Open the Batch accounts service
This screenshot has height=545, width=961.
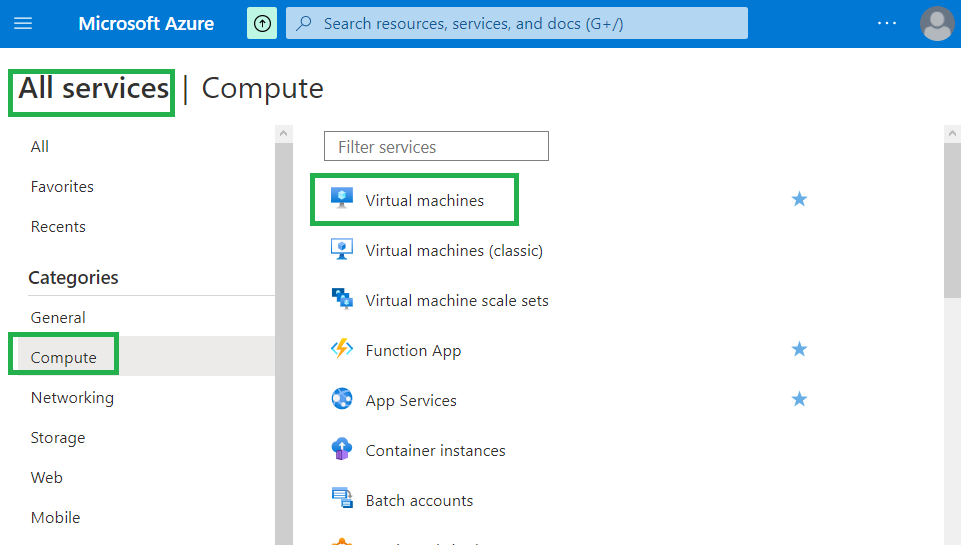(x=419, y=501)
